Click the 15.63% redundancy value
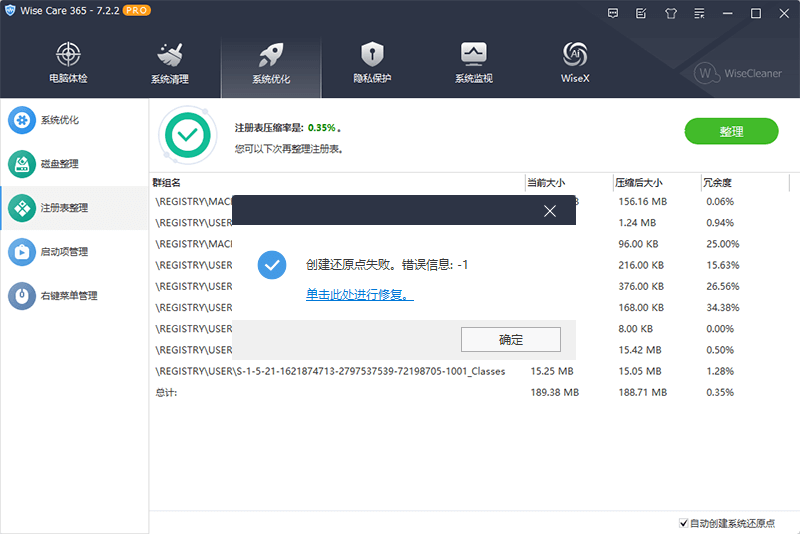This screenshot has width=800, height=534. coord(722,265)
